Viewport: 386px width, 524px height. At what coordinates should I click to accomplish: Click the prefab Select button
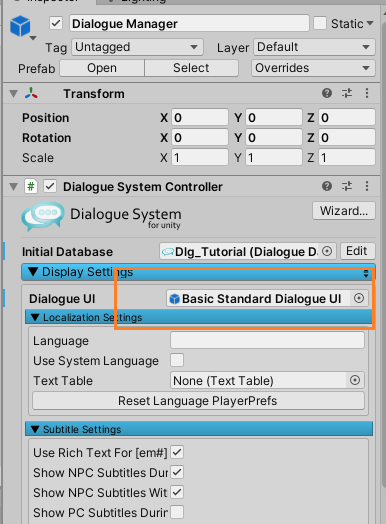[191, 68]
